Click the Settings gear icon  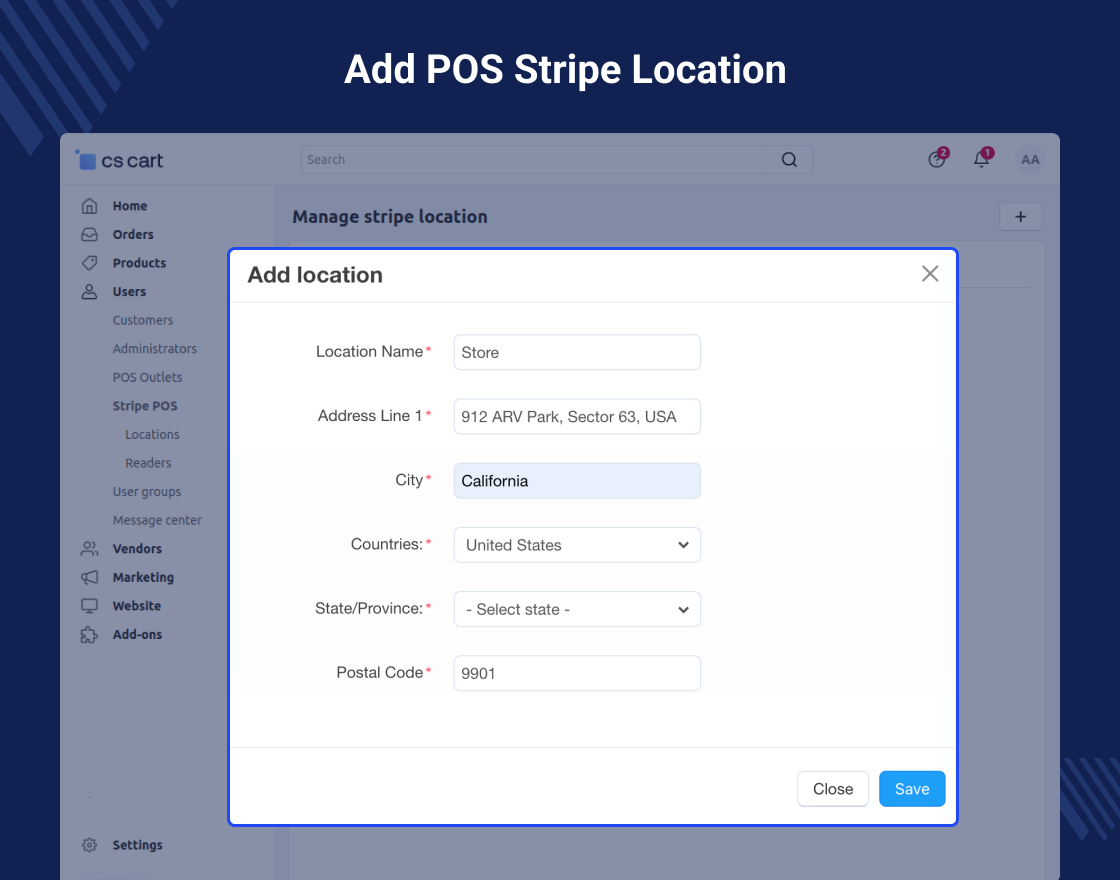tap(89, 845)
